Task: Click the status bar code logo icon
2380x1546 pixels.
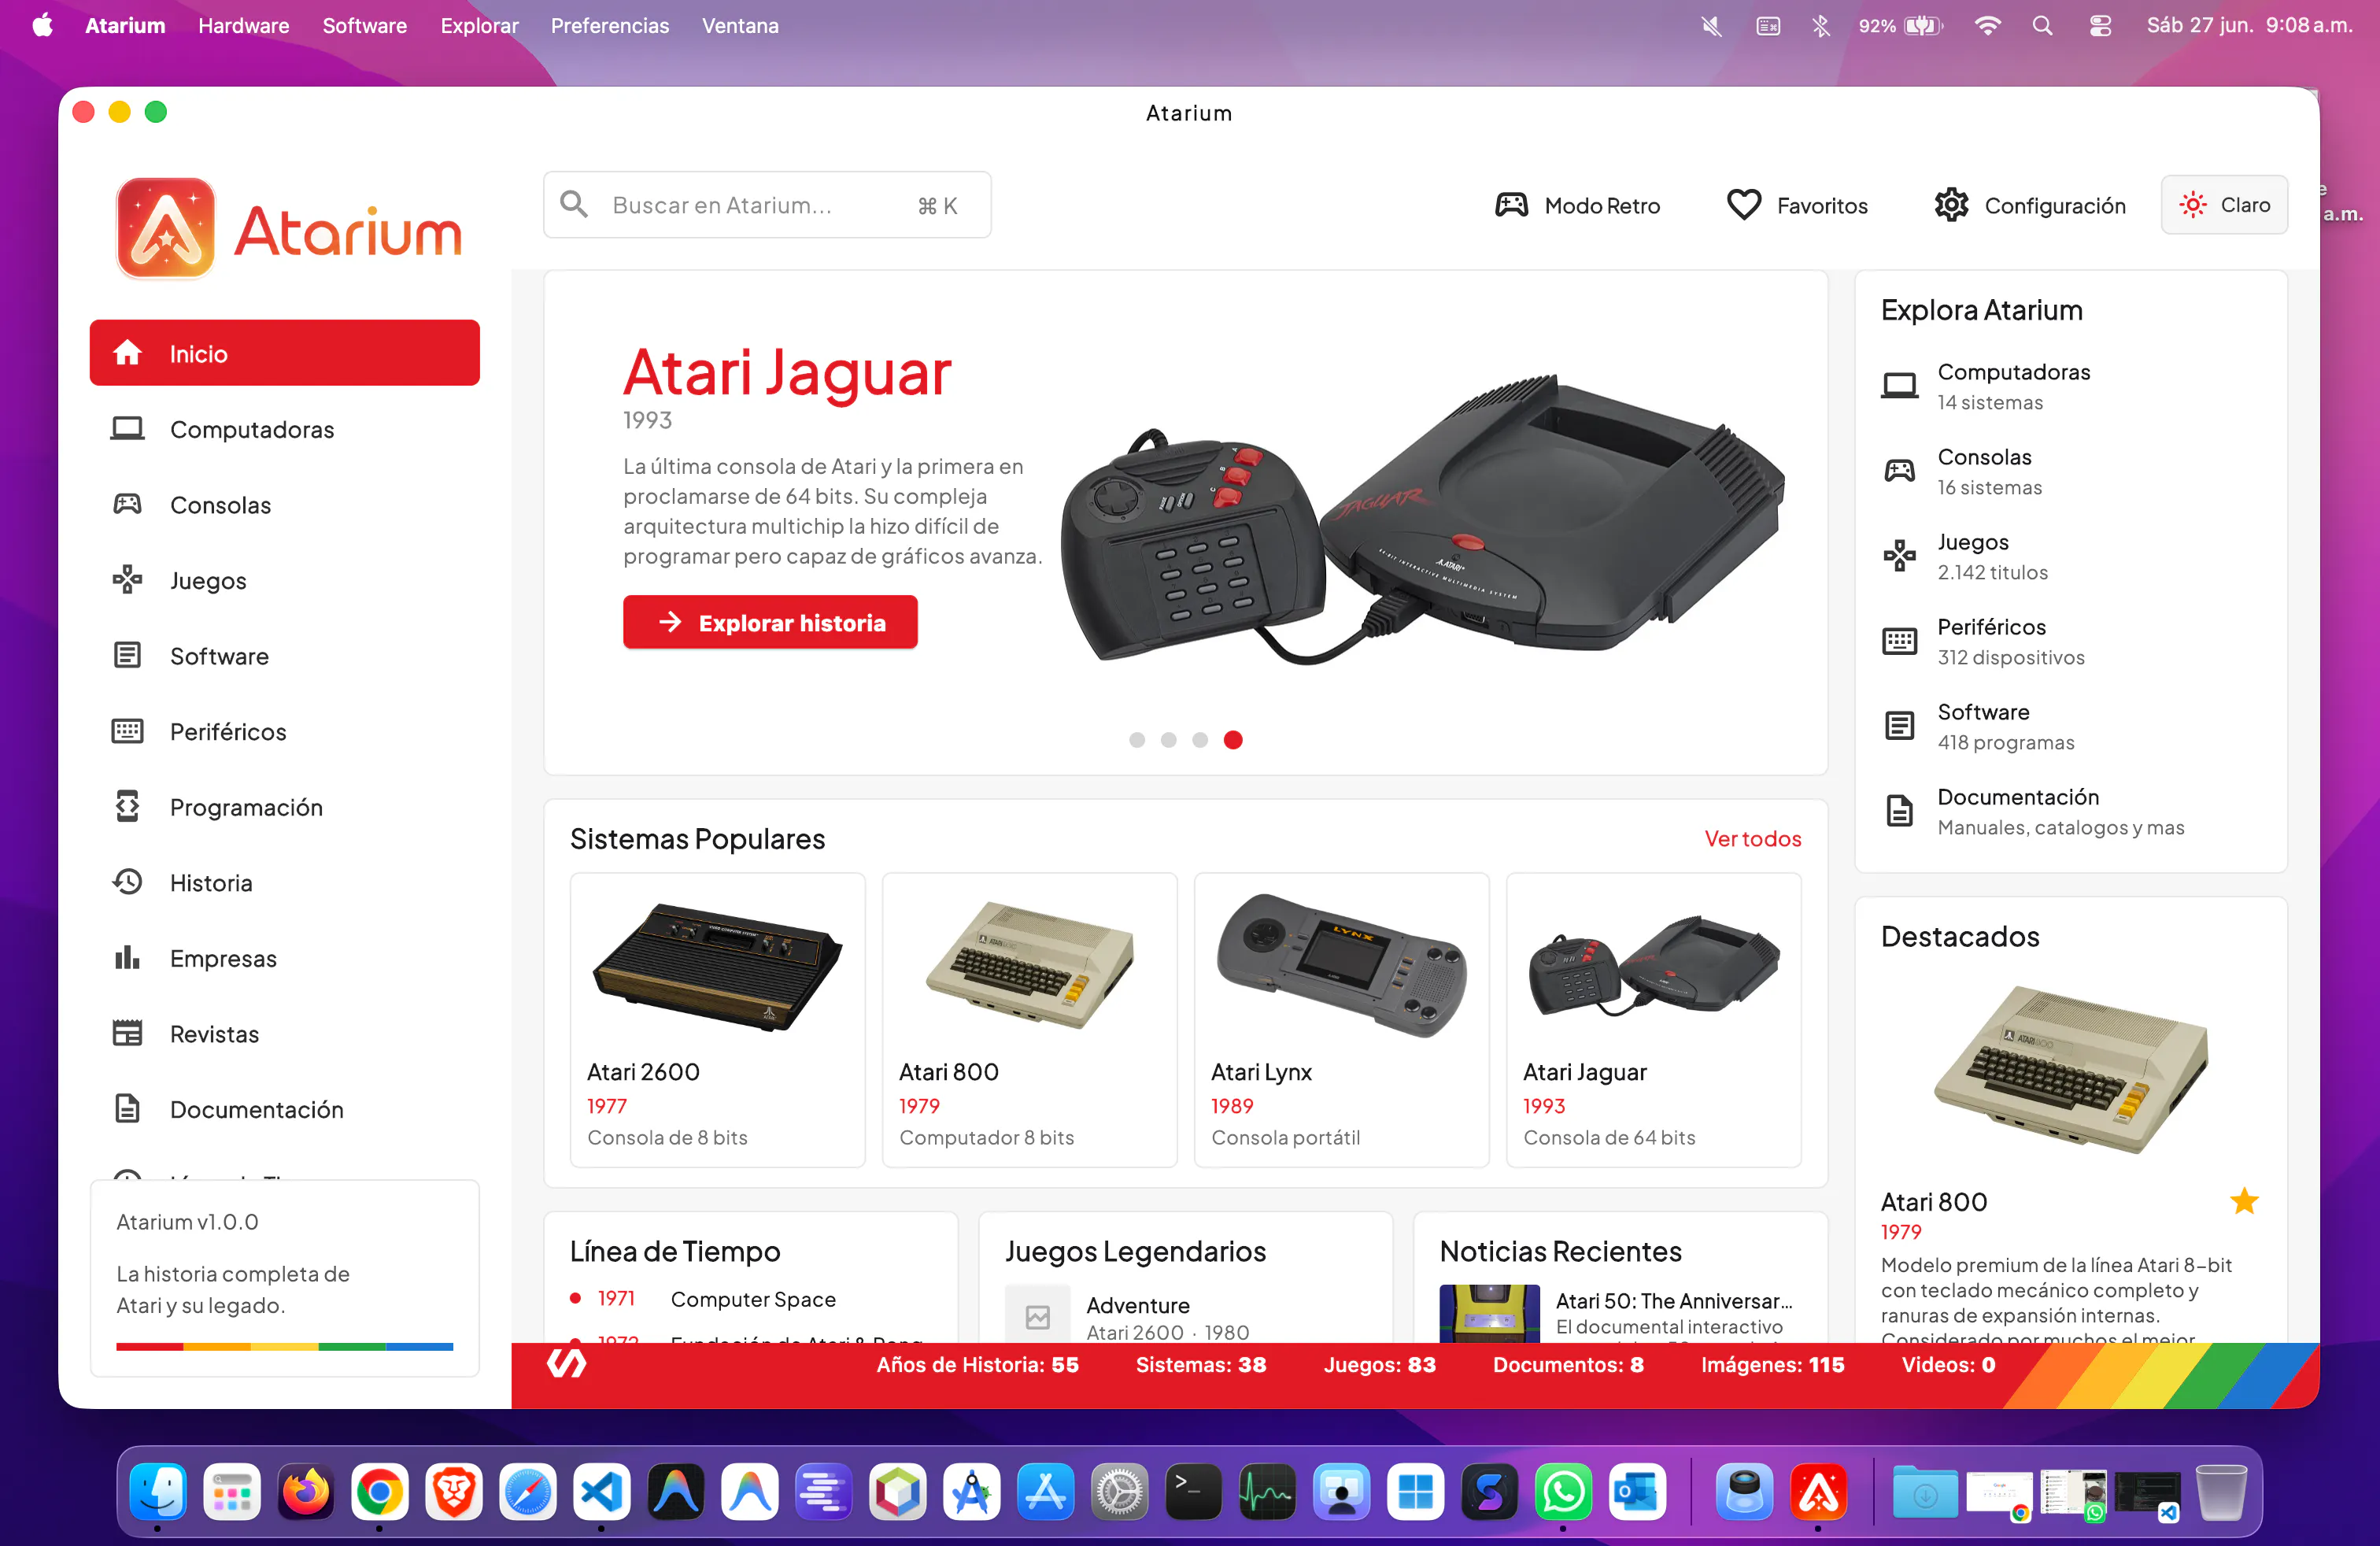Action: coord(566,1363)
